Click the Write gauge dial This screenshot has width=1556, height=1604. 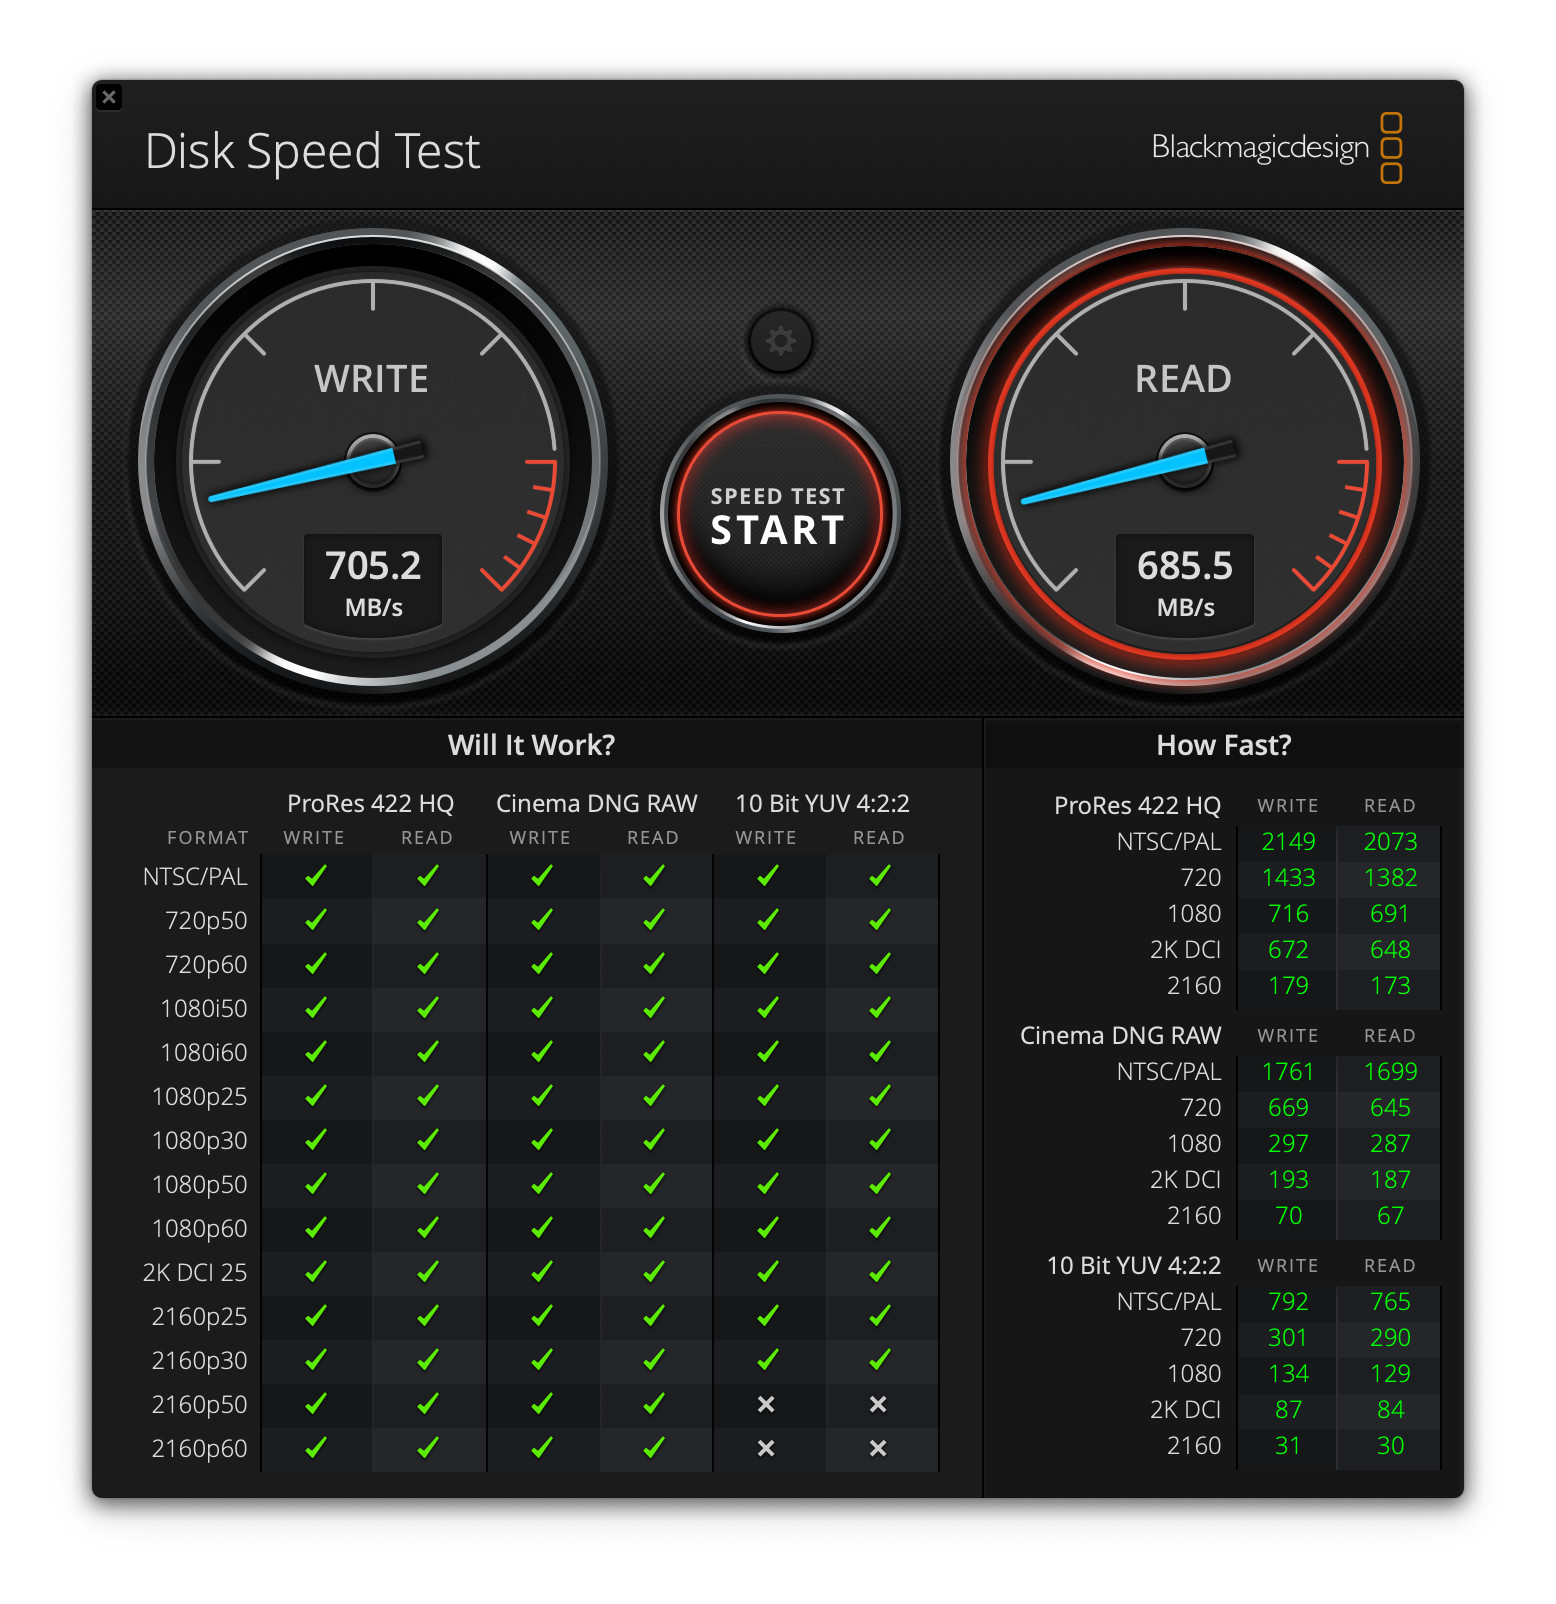click(x=373, y=461)
